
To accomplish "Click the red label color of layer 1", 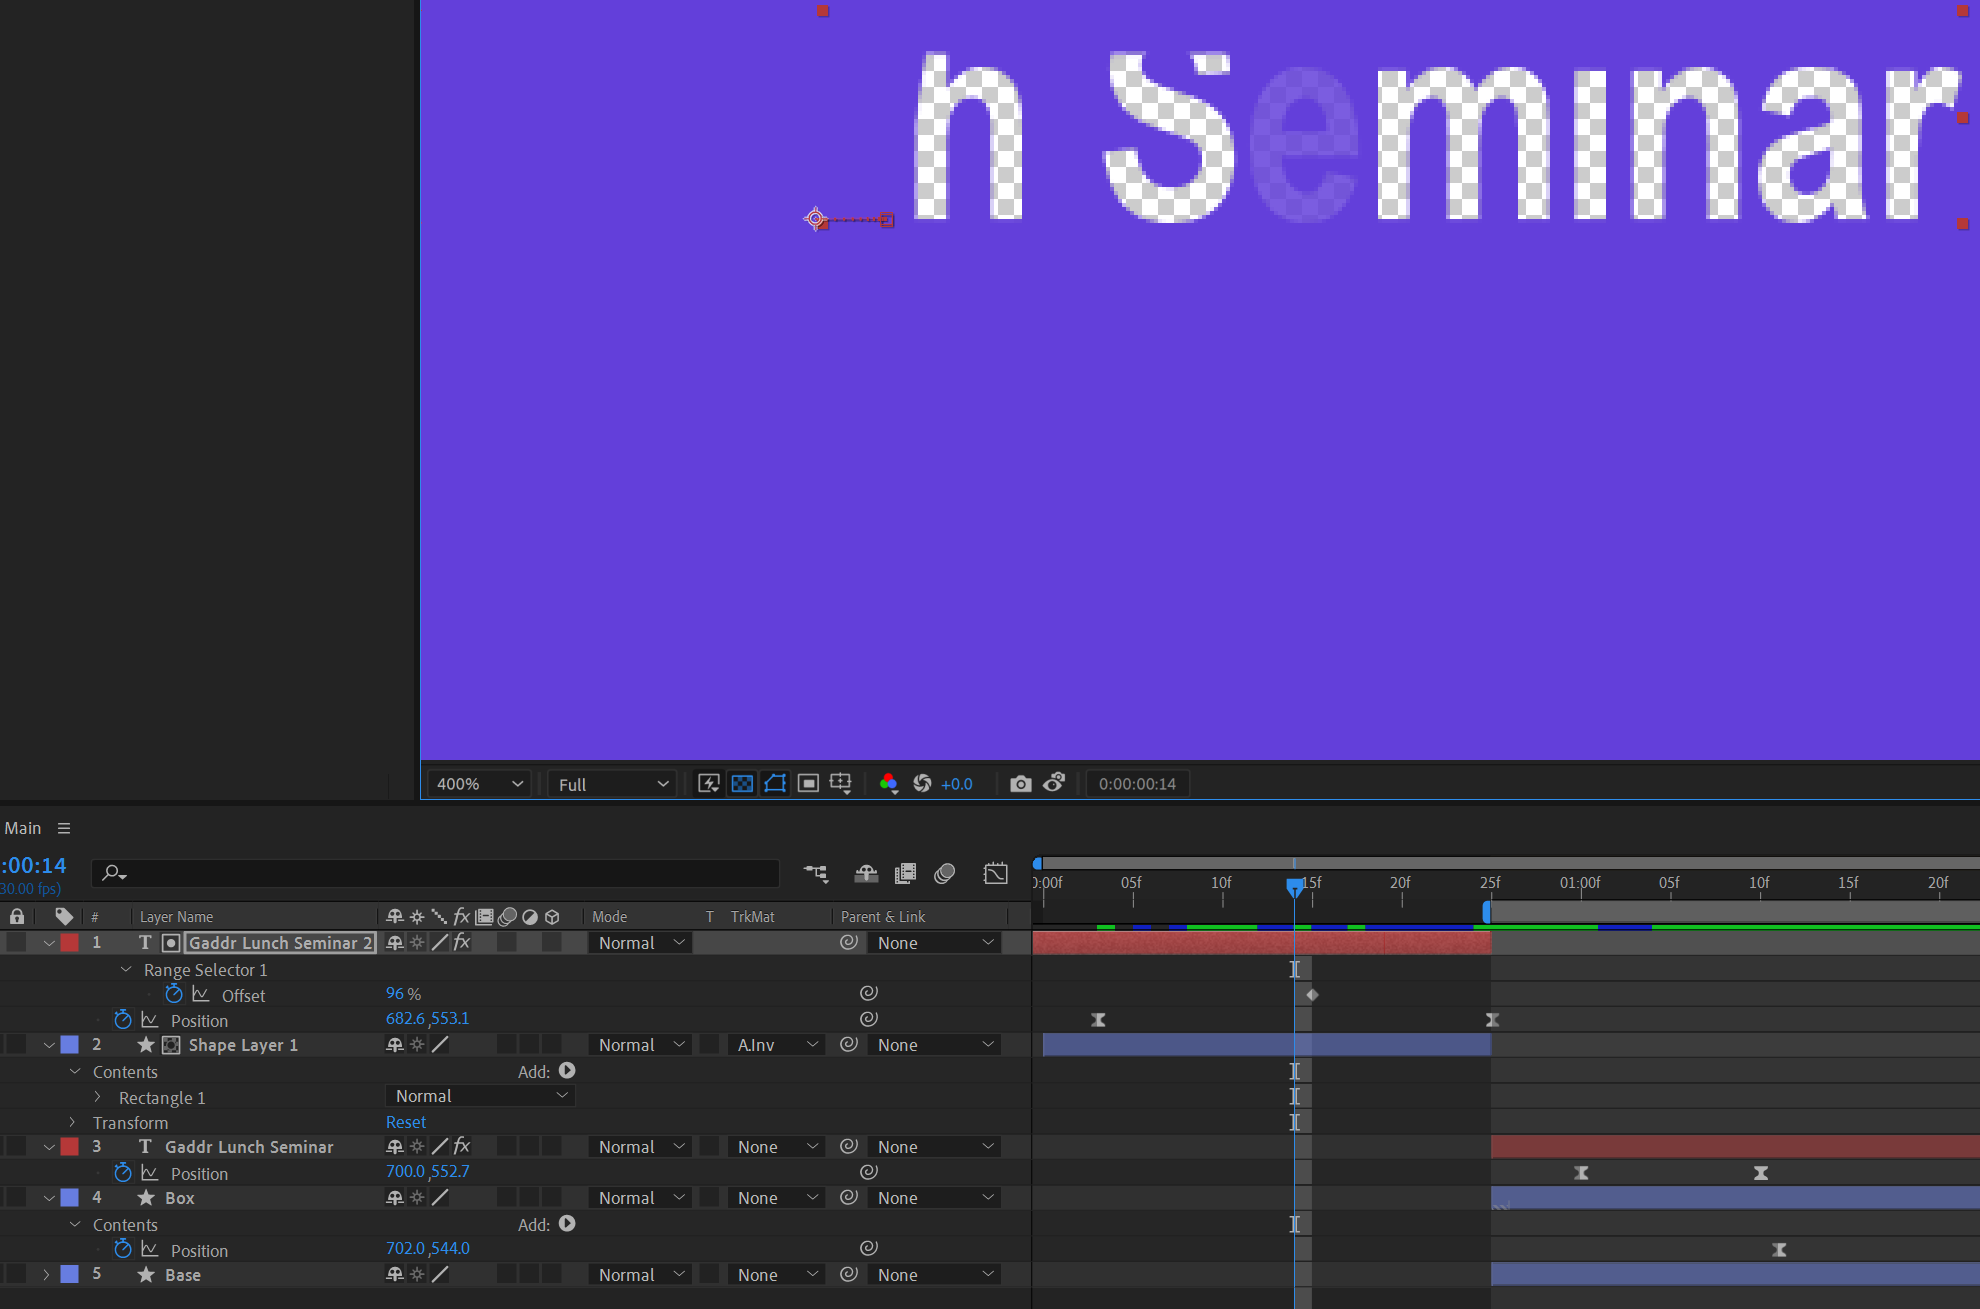I will point(70,943).
